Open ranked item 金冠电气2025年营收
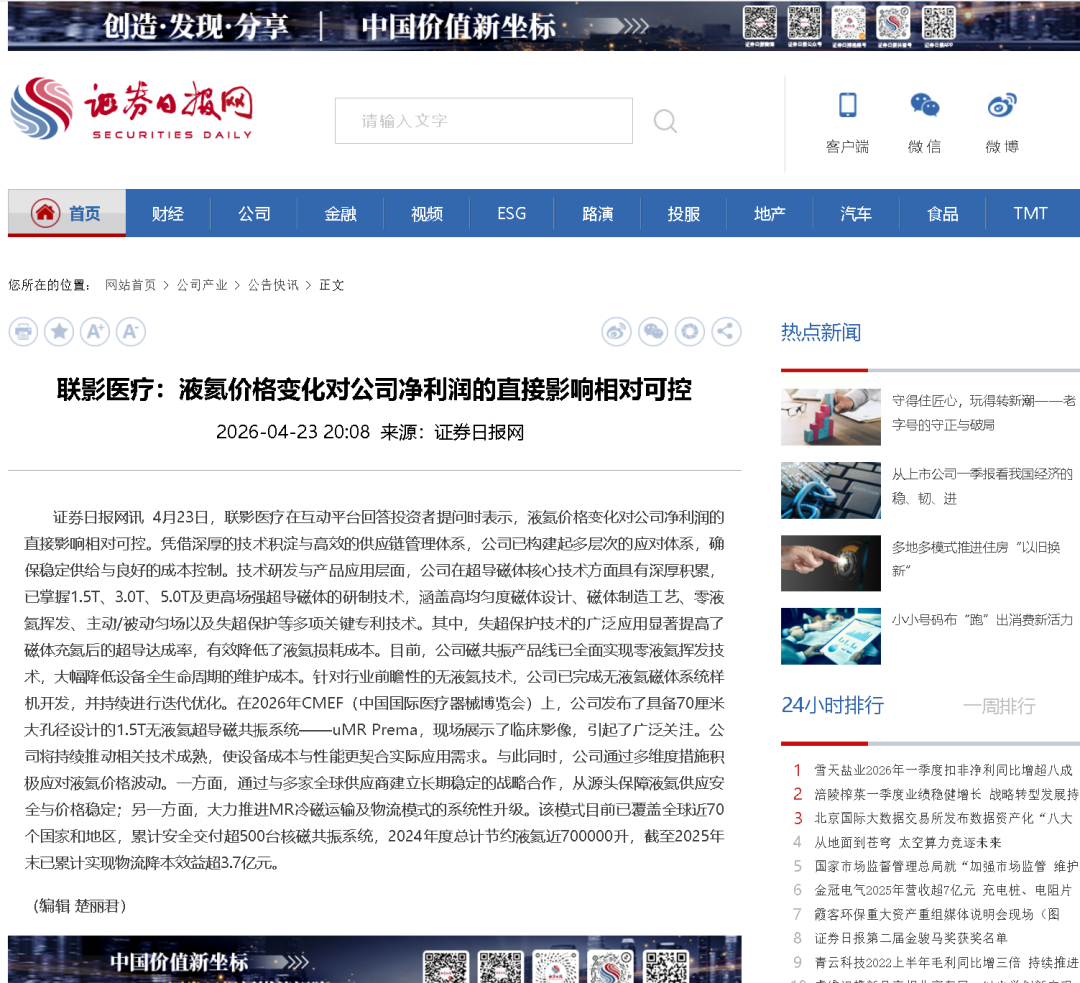This screenshot has height=983, width=1080. tap(943, 890)
